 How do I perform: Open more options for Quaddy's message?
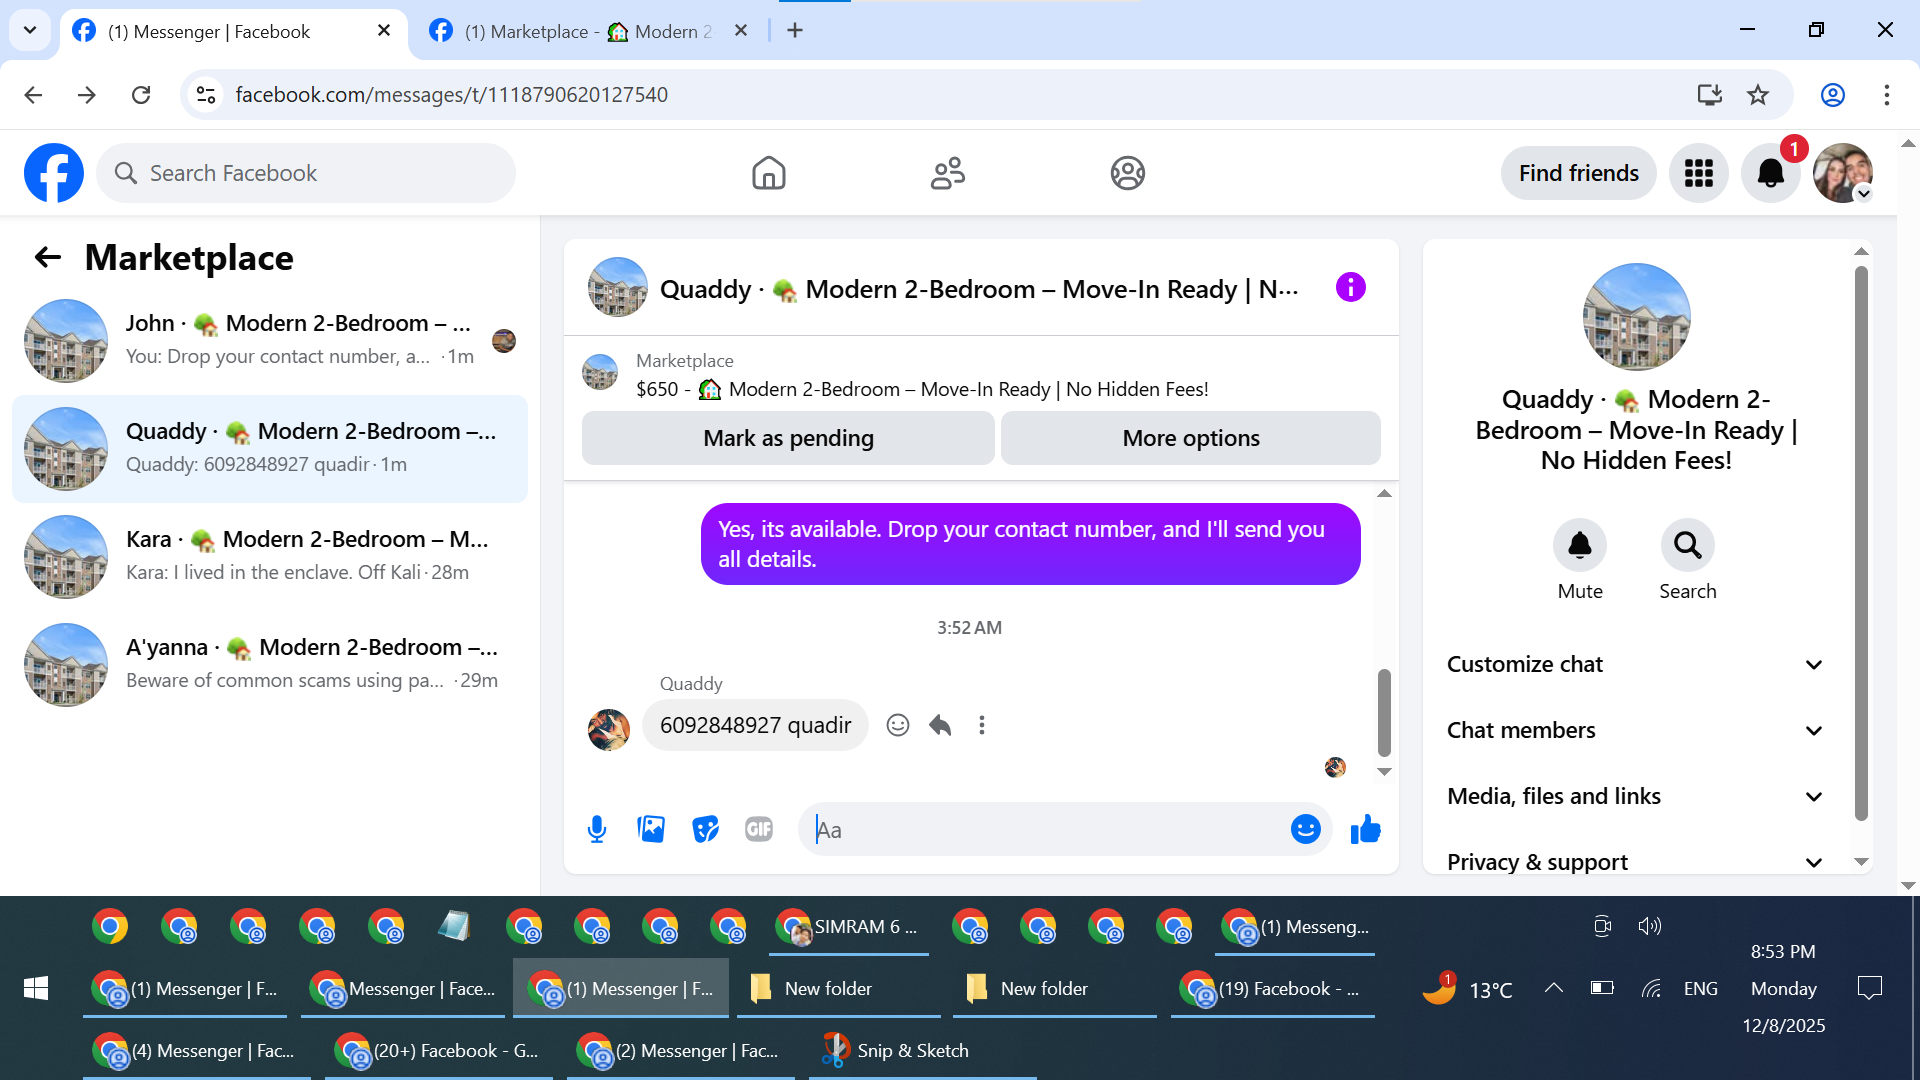982,725
